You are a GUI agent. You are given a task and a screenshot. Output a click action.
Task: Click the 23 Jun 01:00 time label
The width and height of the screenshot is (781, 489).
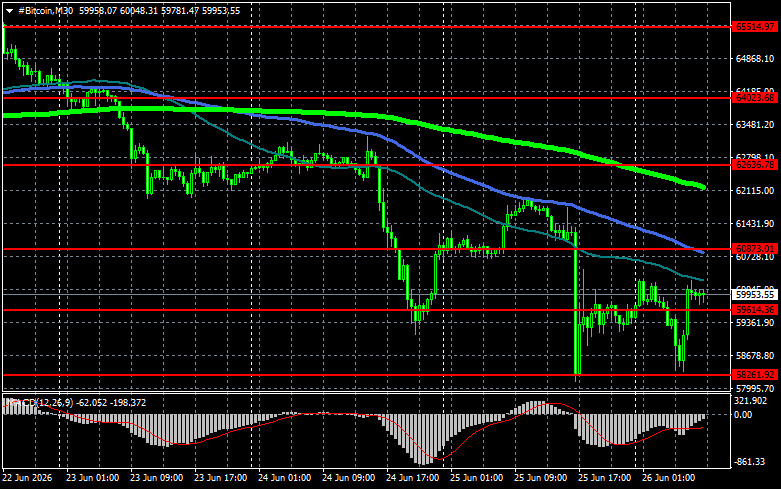pyautogui.click(x=92, y=478)
